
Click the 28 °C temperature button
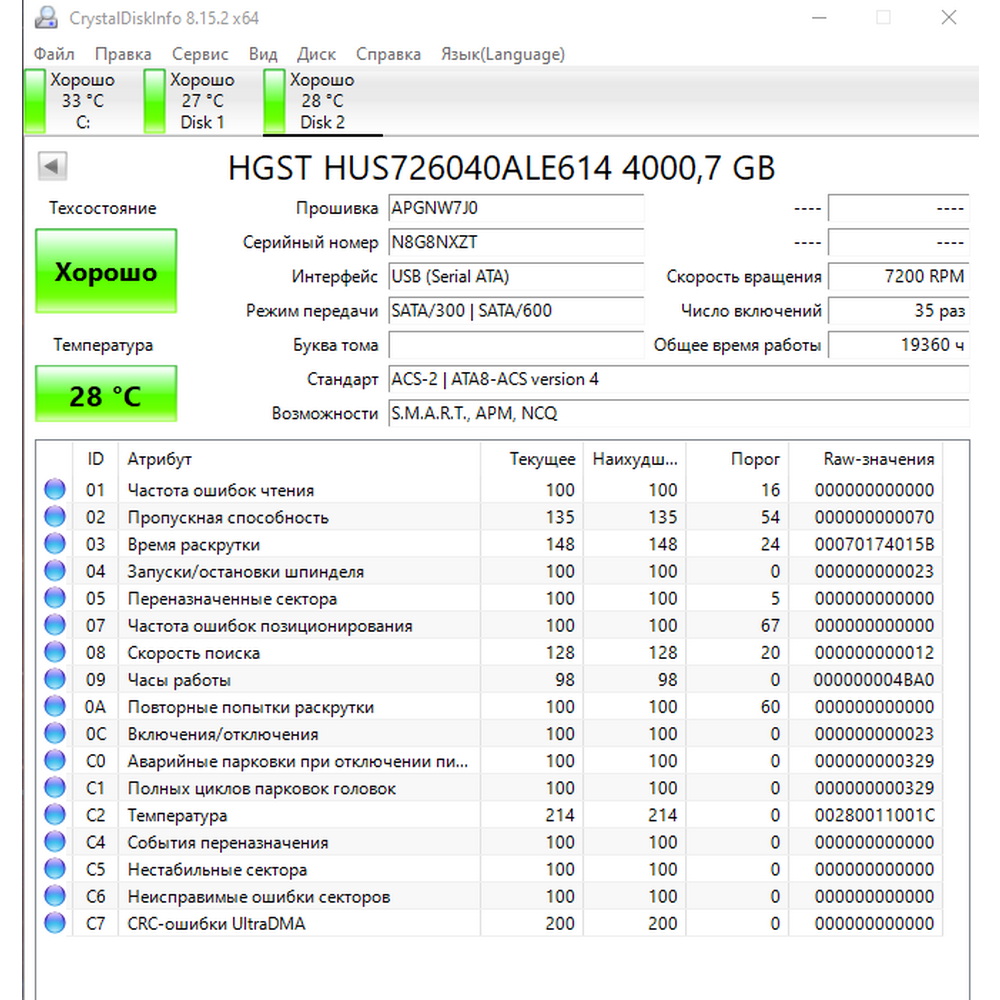click(x=106, y=394)
